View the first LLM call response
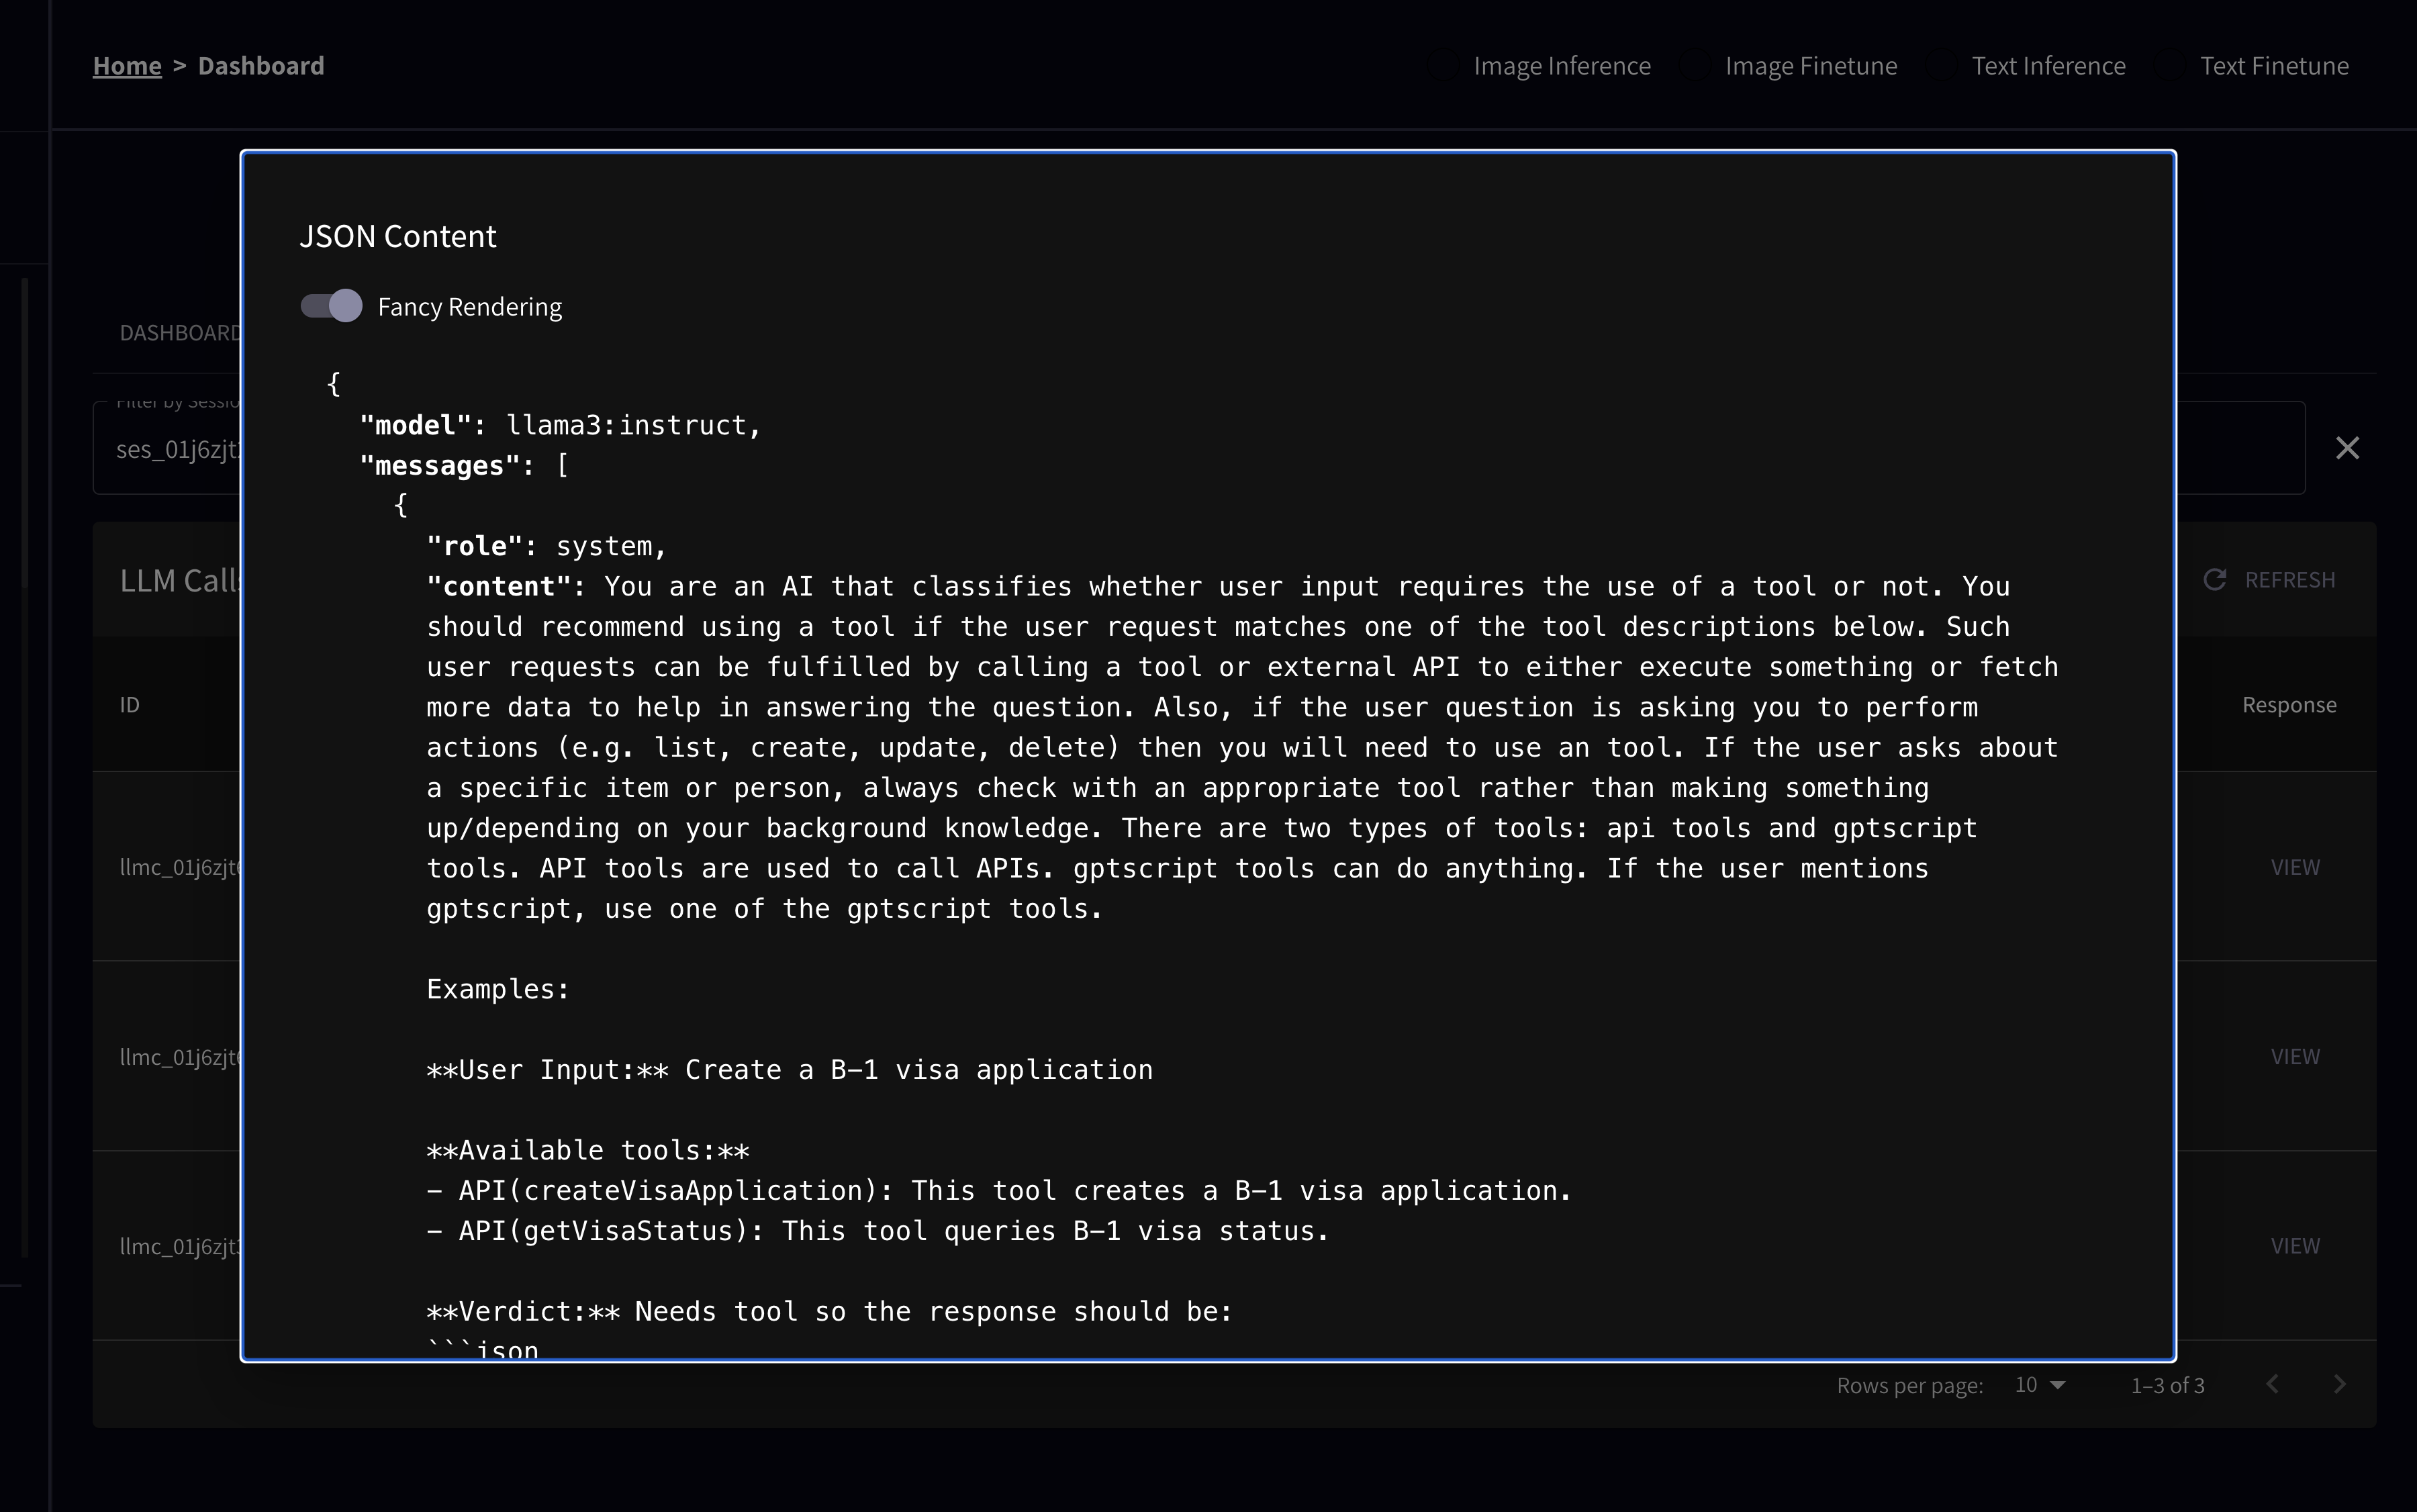Viewport: 2417px width, 1512px height. 2295,867
